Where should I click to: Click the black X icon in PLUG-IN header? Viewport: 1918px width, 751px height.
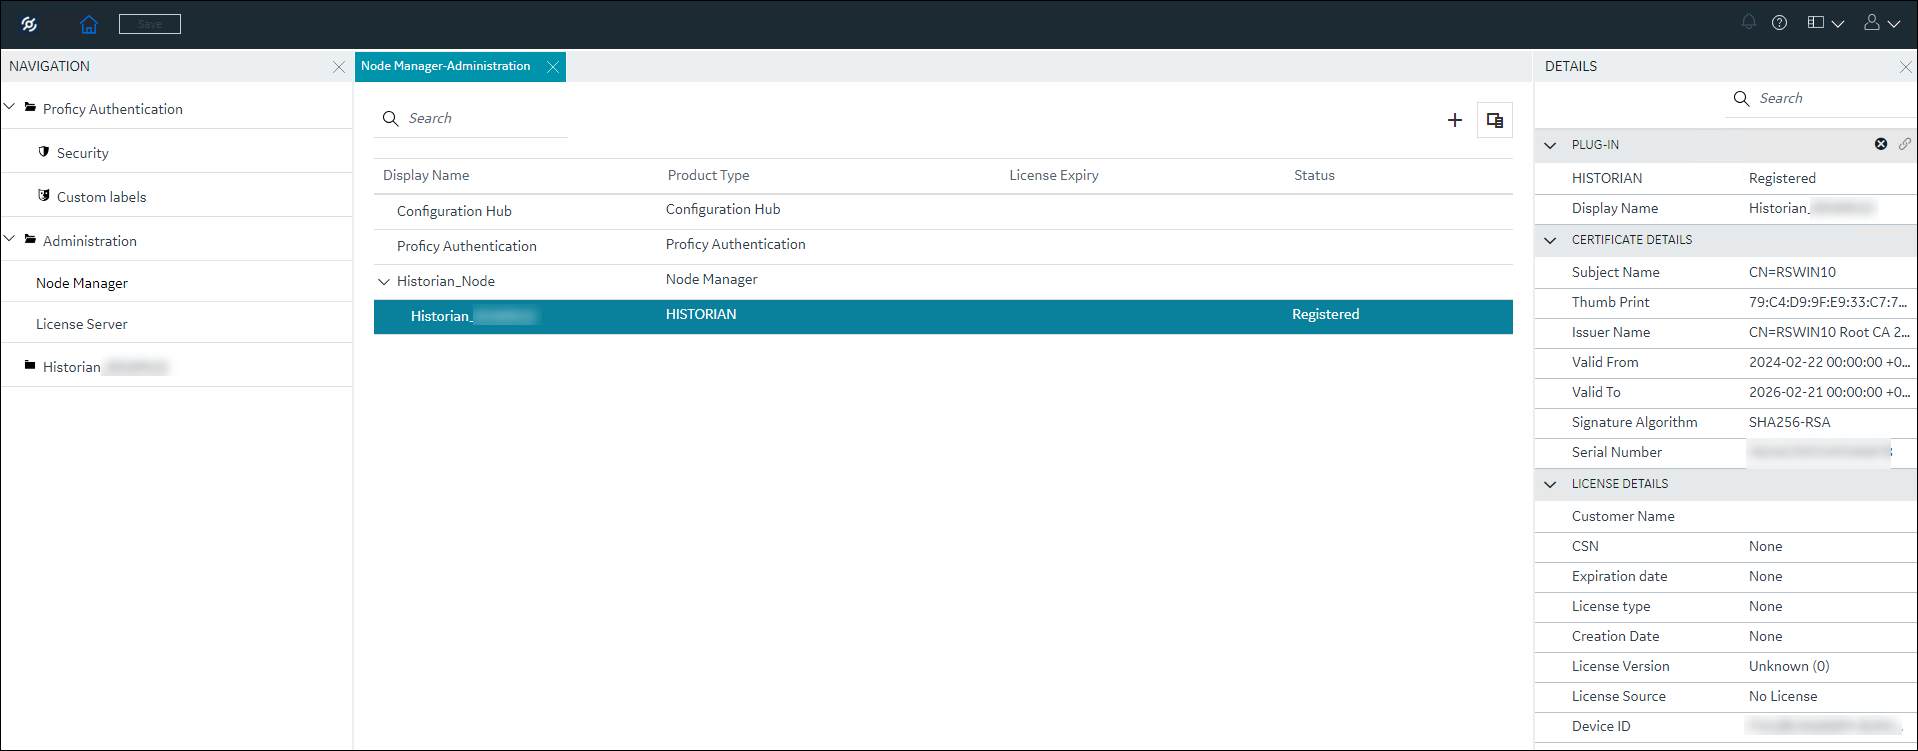coord(1881,144)
